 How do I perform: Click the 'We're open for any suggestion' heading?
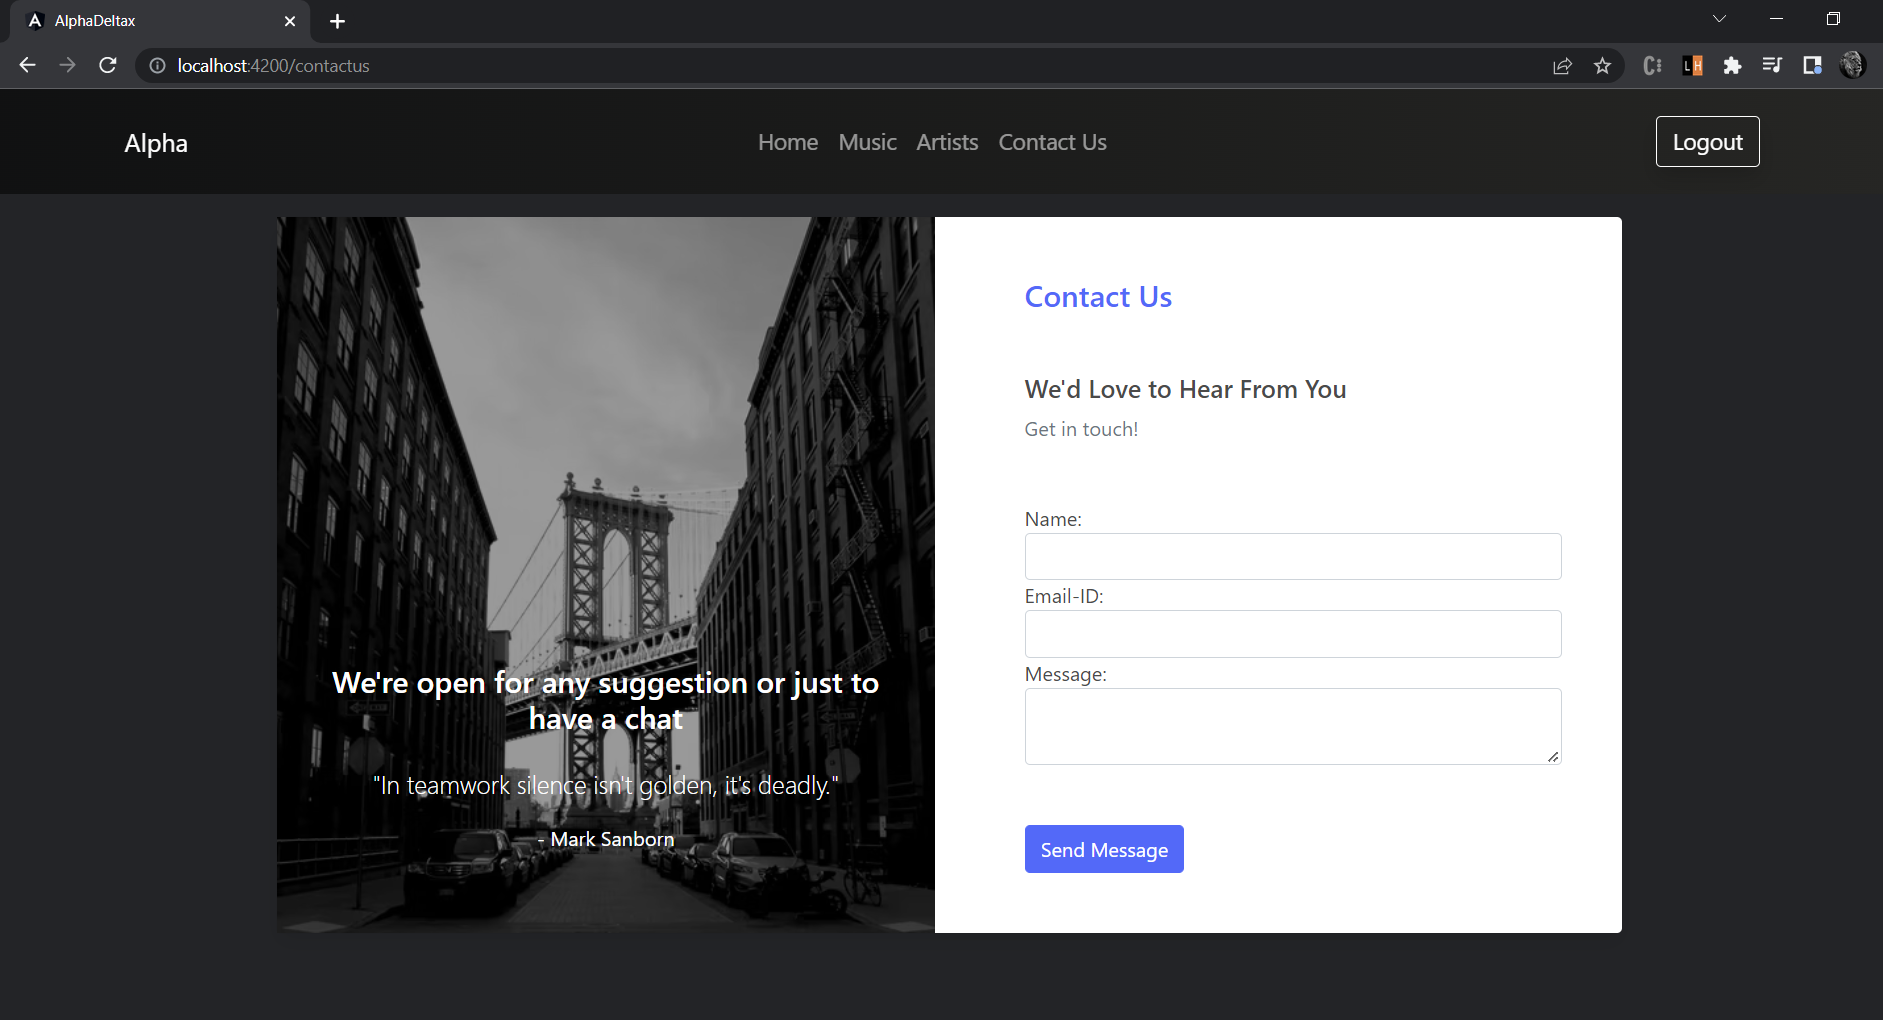tap(606, 701)
